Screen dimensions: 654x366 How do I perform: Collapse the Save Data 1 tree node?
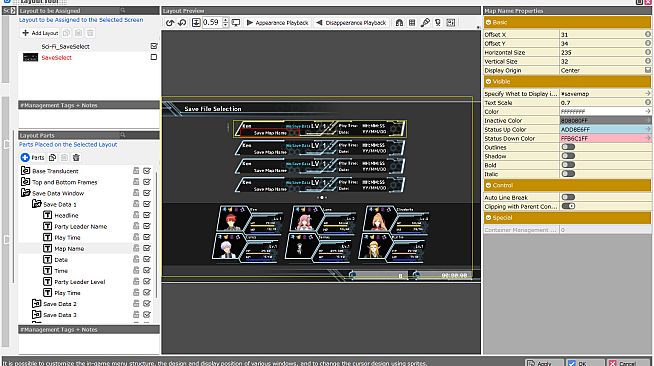pos(37,204)
